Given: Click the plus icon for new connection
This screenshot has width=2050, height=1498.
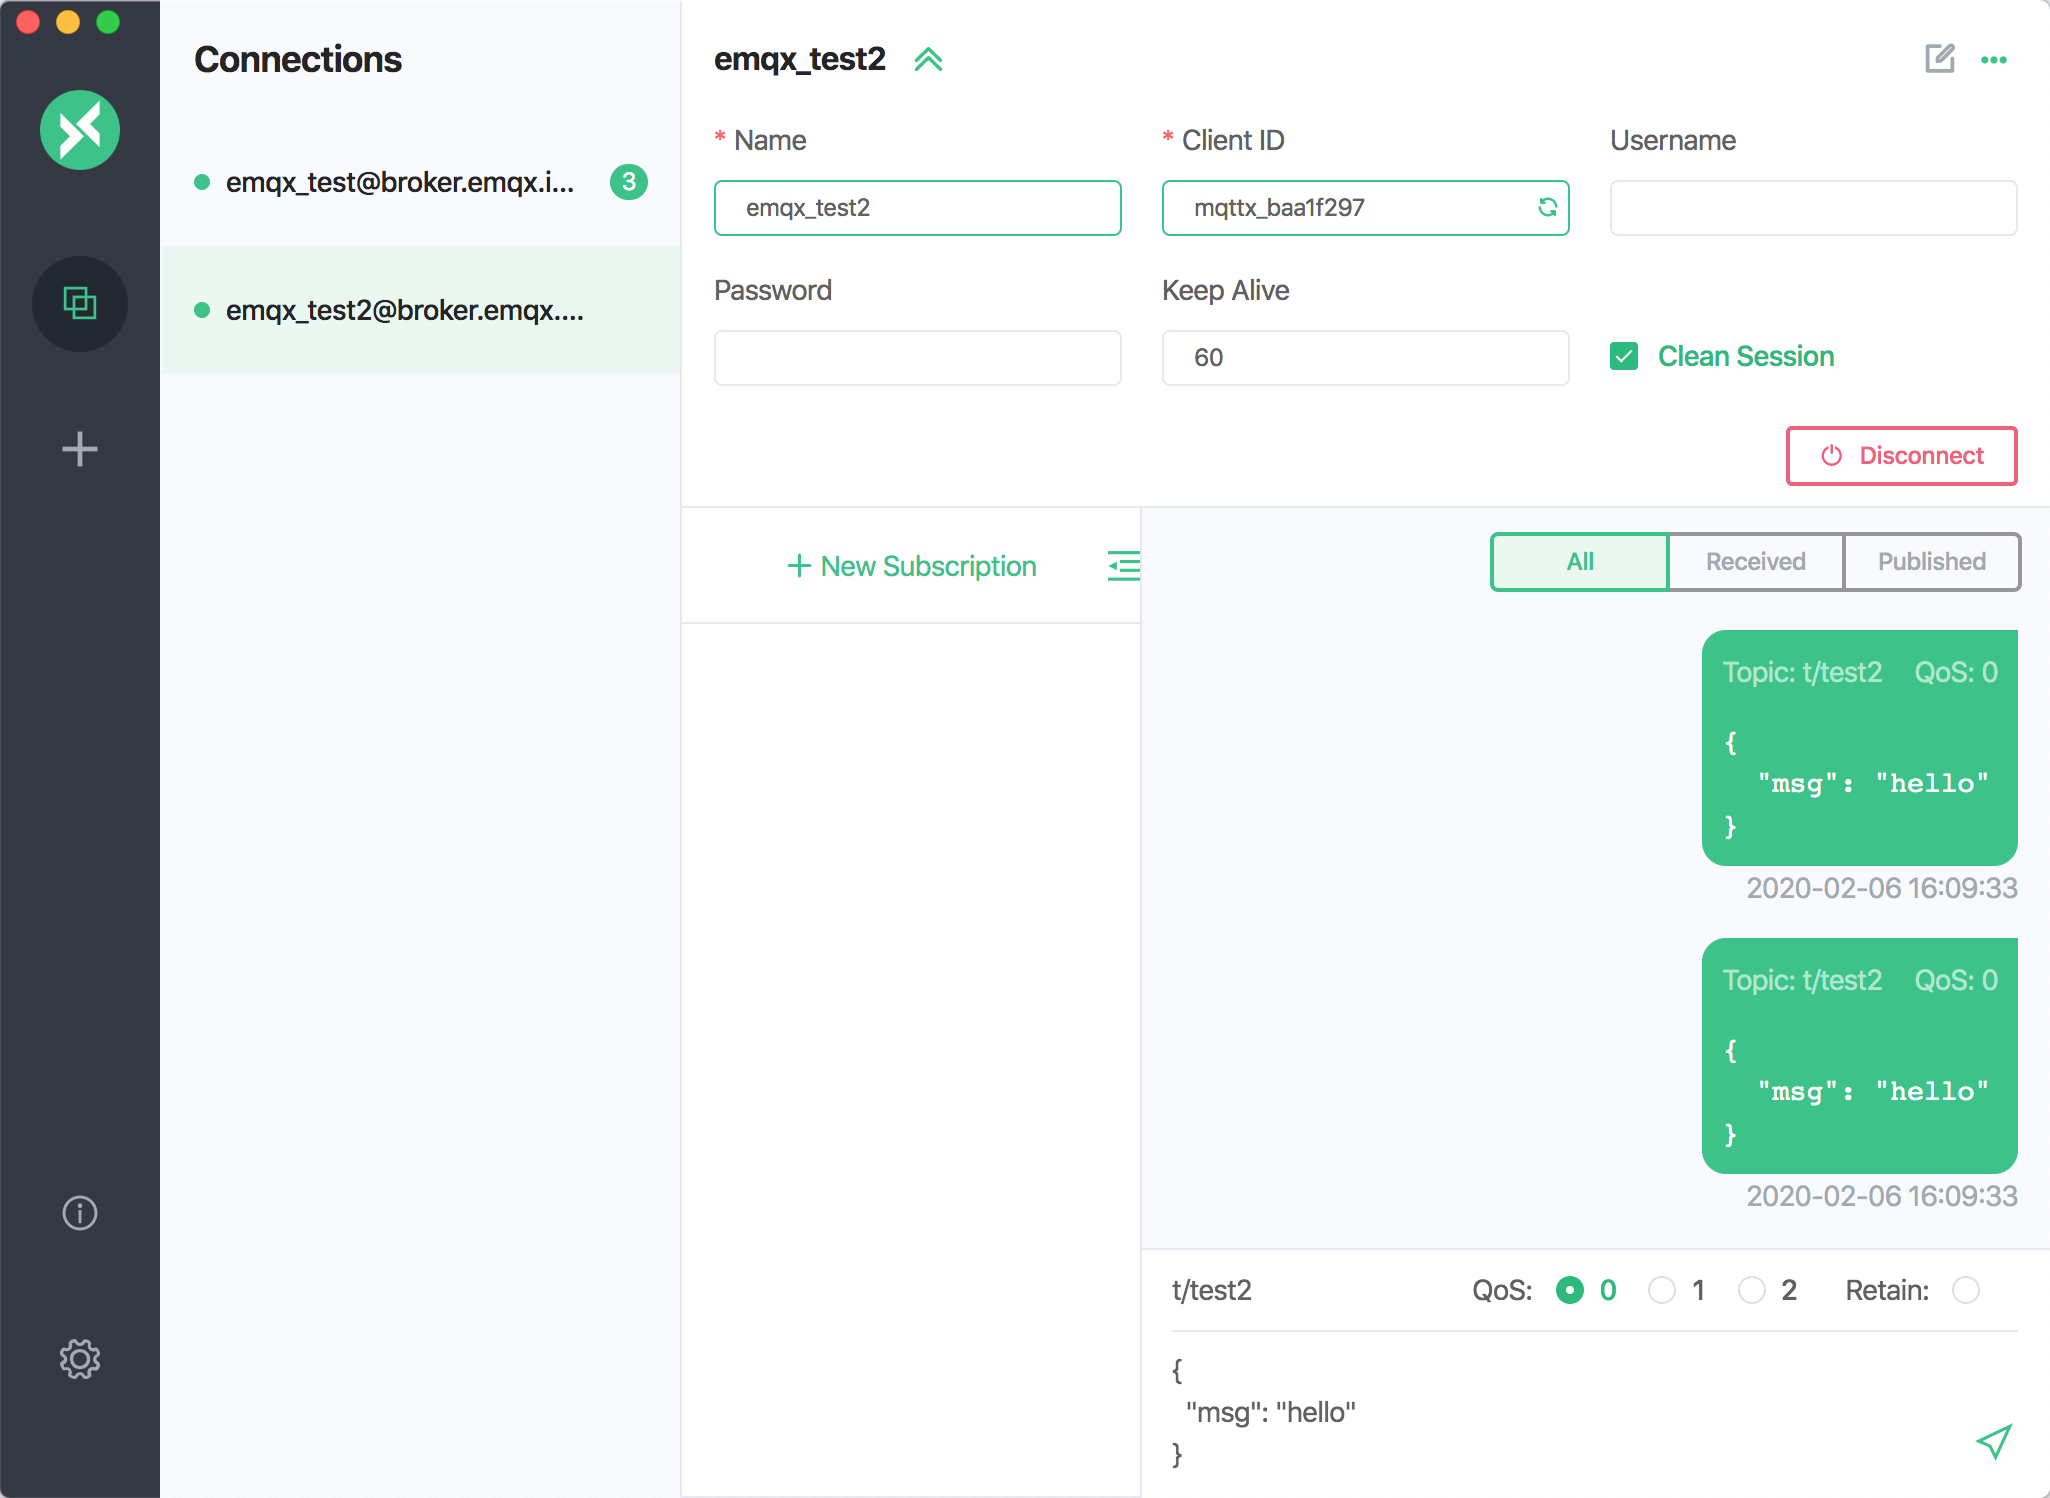Looking at the screenshot, I should pyautogui.click(x=80, y=449).
